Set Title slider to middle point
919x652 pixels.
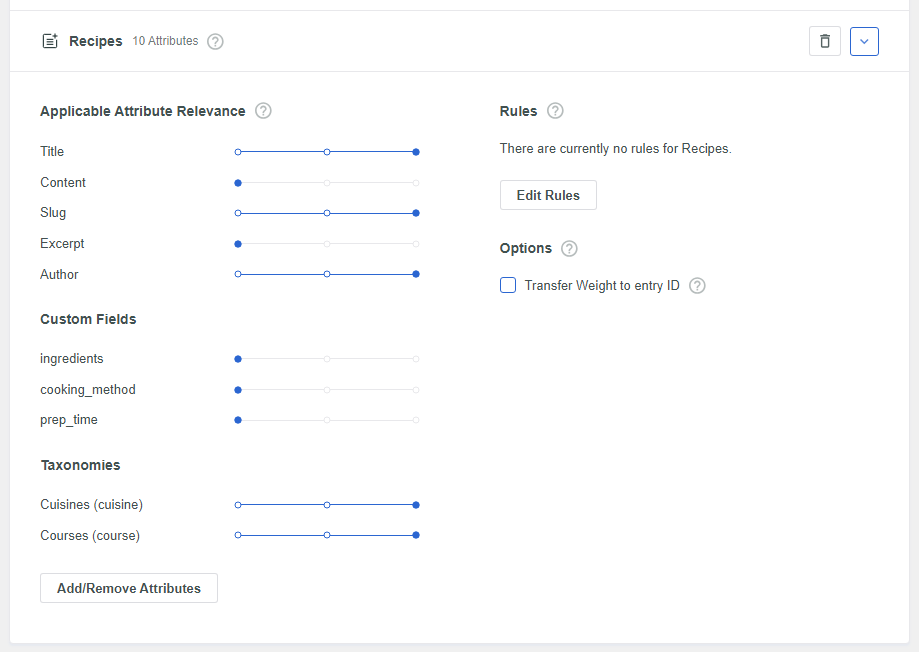[327, 152]
